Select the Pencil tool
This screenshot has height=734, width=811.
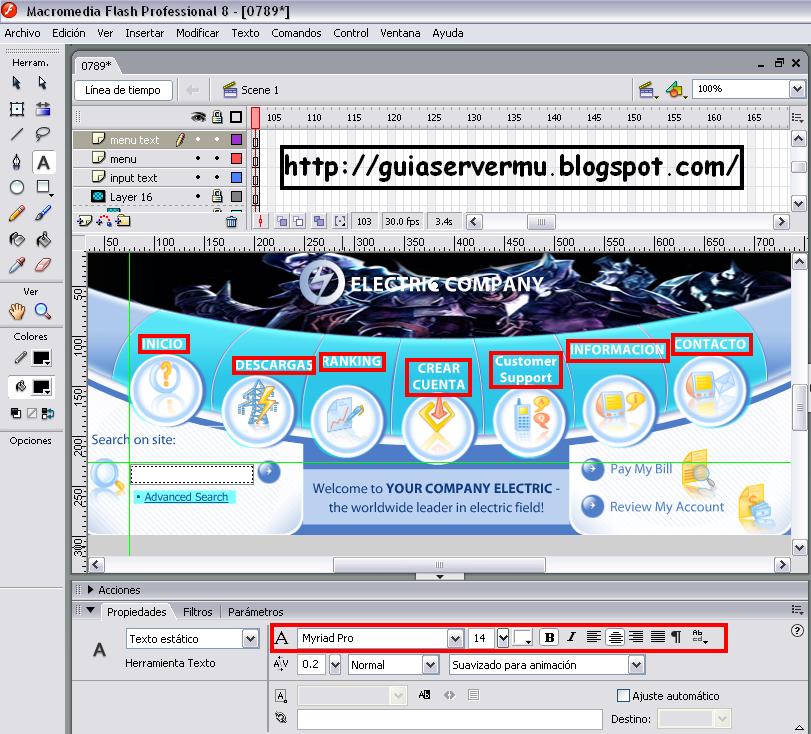click(x=17, y=213)
